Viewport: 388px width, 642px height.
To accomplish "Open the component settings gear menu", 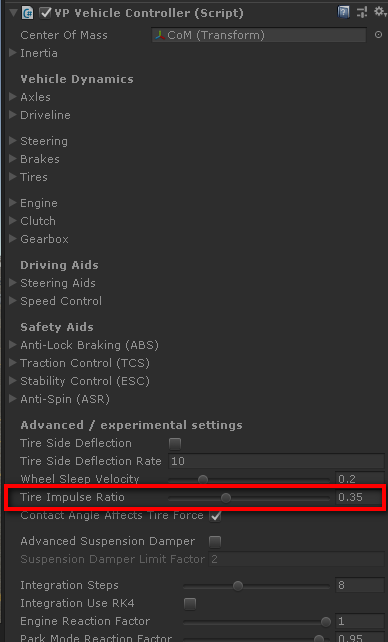I will (381, 12).
